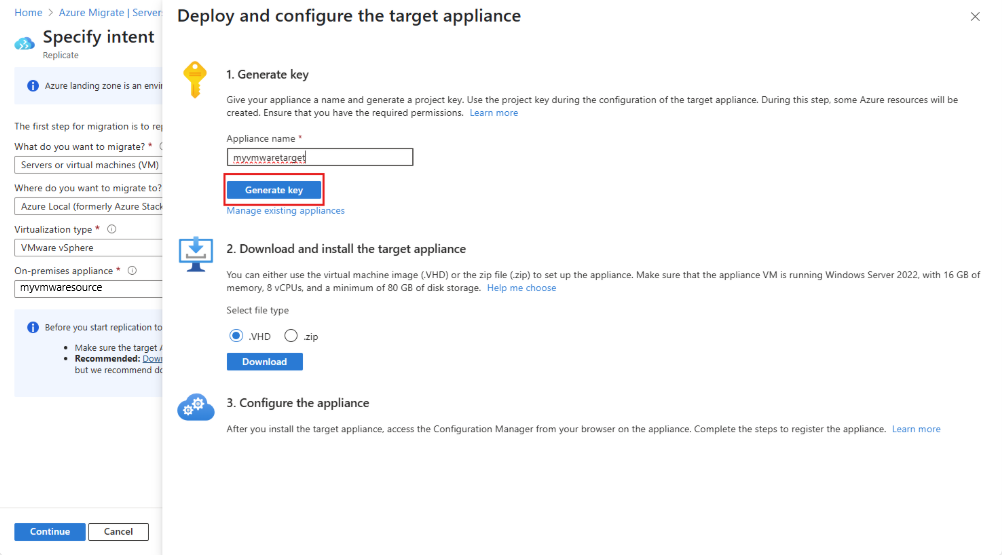Screen dimensions: 1002x555
Task: Select the .VHD file type
Action: click(x=236, y=335)
